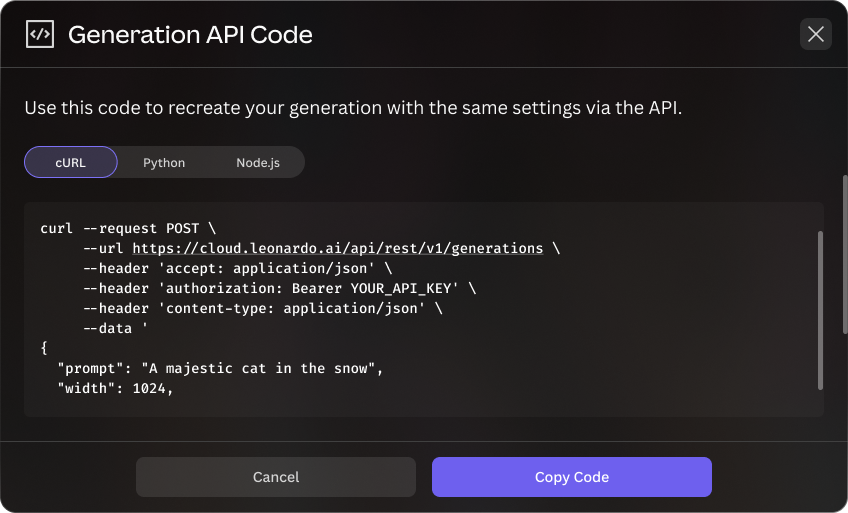The height and width of the screenshot is (513, 848).
Task: Switch to the Python tab
Action: tap(164, 162)
